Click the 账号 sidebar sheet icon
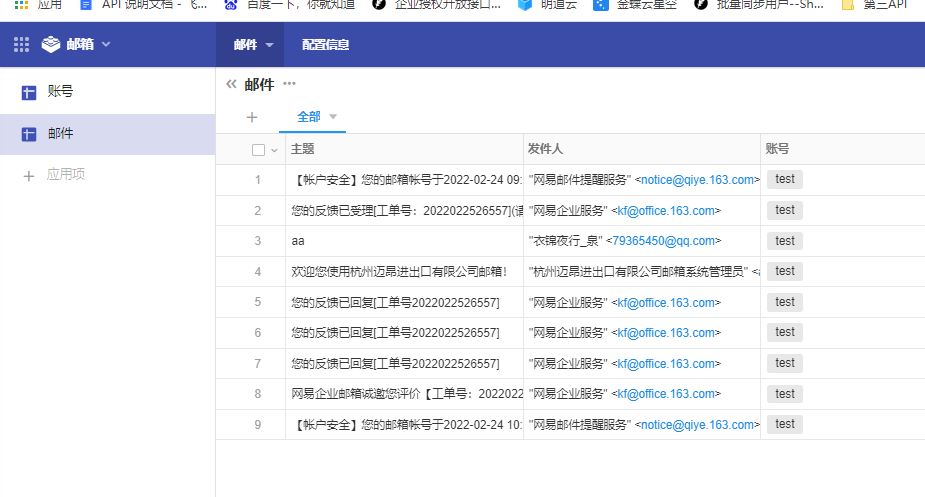The image size is (925, 497). tap(29, 92)
